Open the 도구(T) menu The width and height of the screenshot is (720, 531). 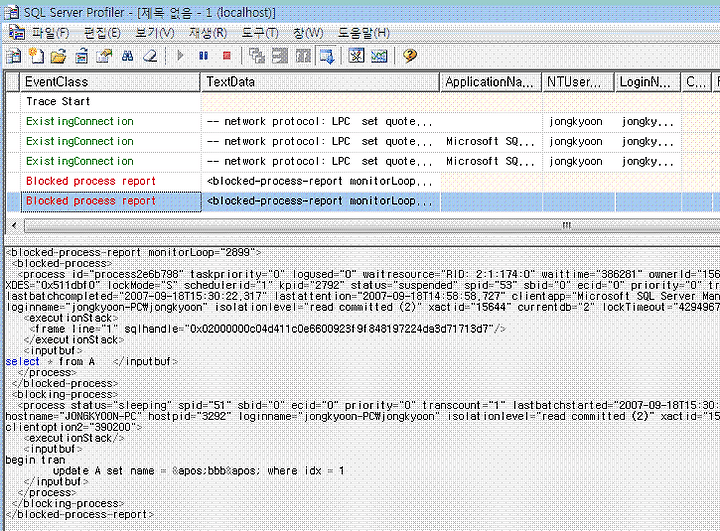click(260, 33)
